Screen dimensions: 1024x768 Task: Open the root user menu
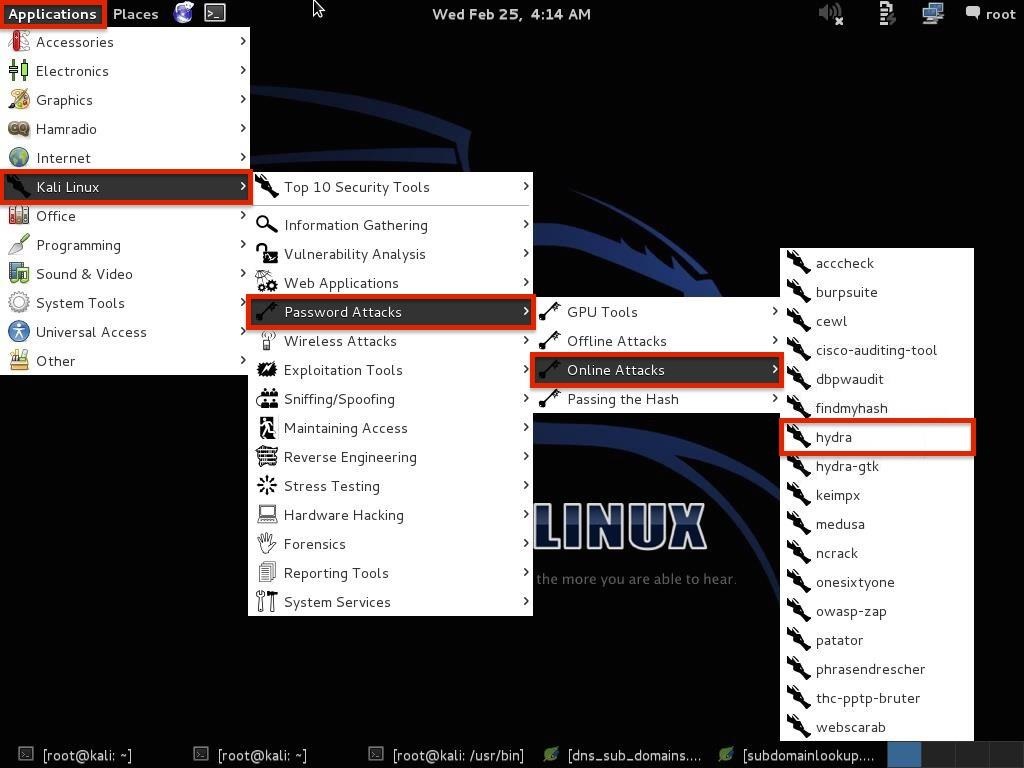(x=990, y=14)
